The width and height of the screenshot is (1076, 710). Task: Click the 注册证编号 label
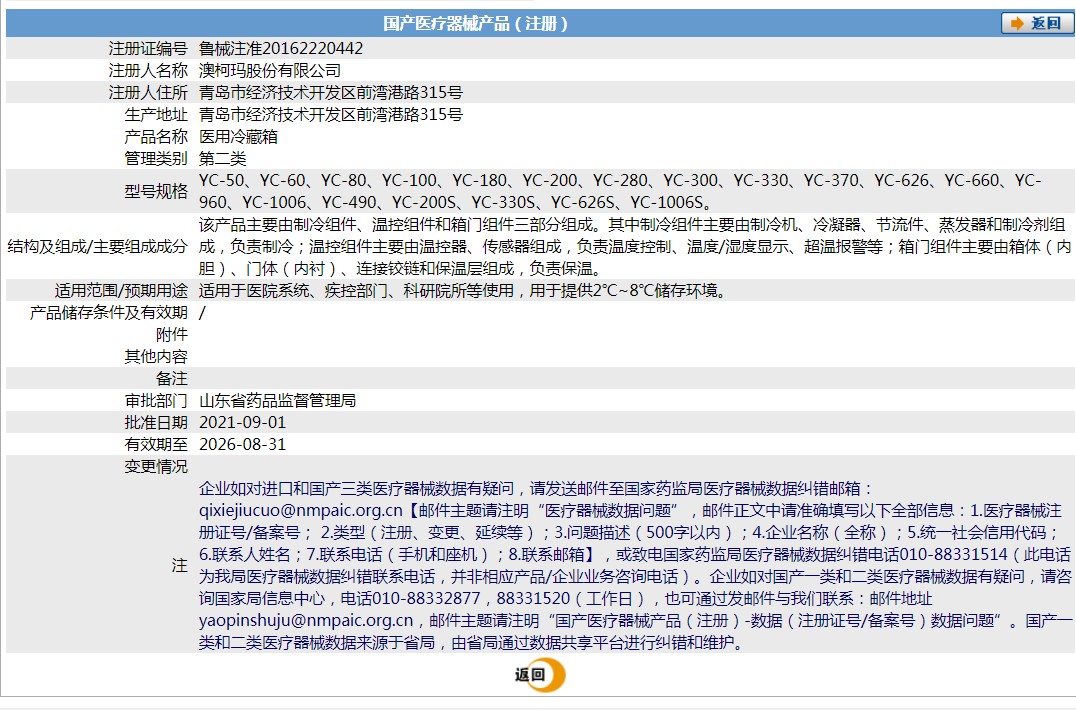click(x=148, y=49)
